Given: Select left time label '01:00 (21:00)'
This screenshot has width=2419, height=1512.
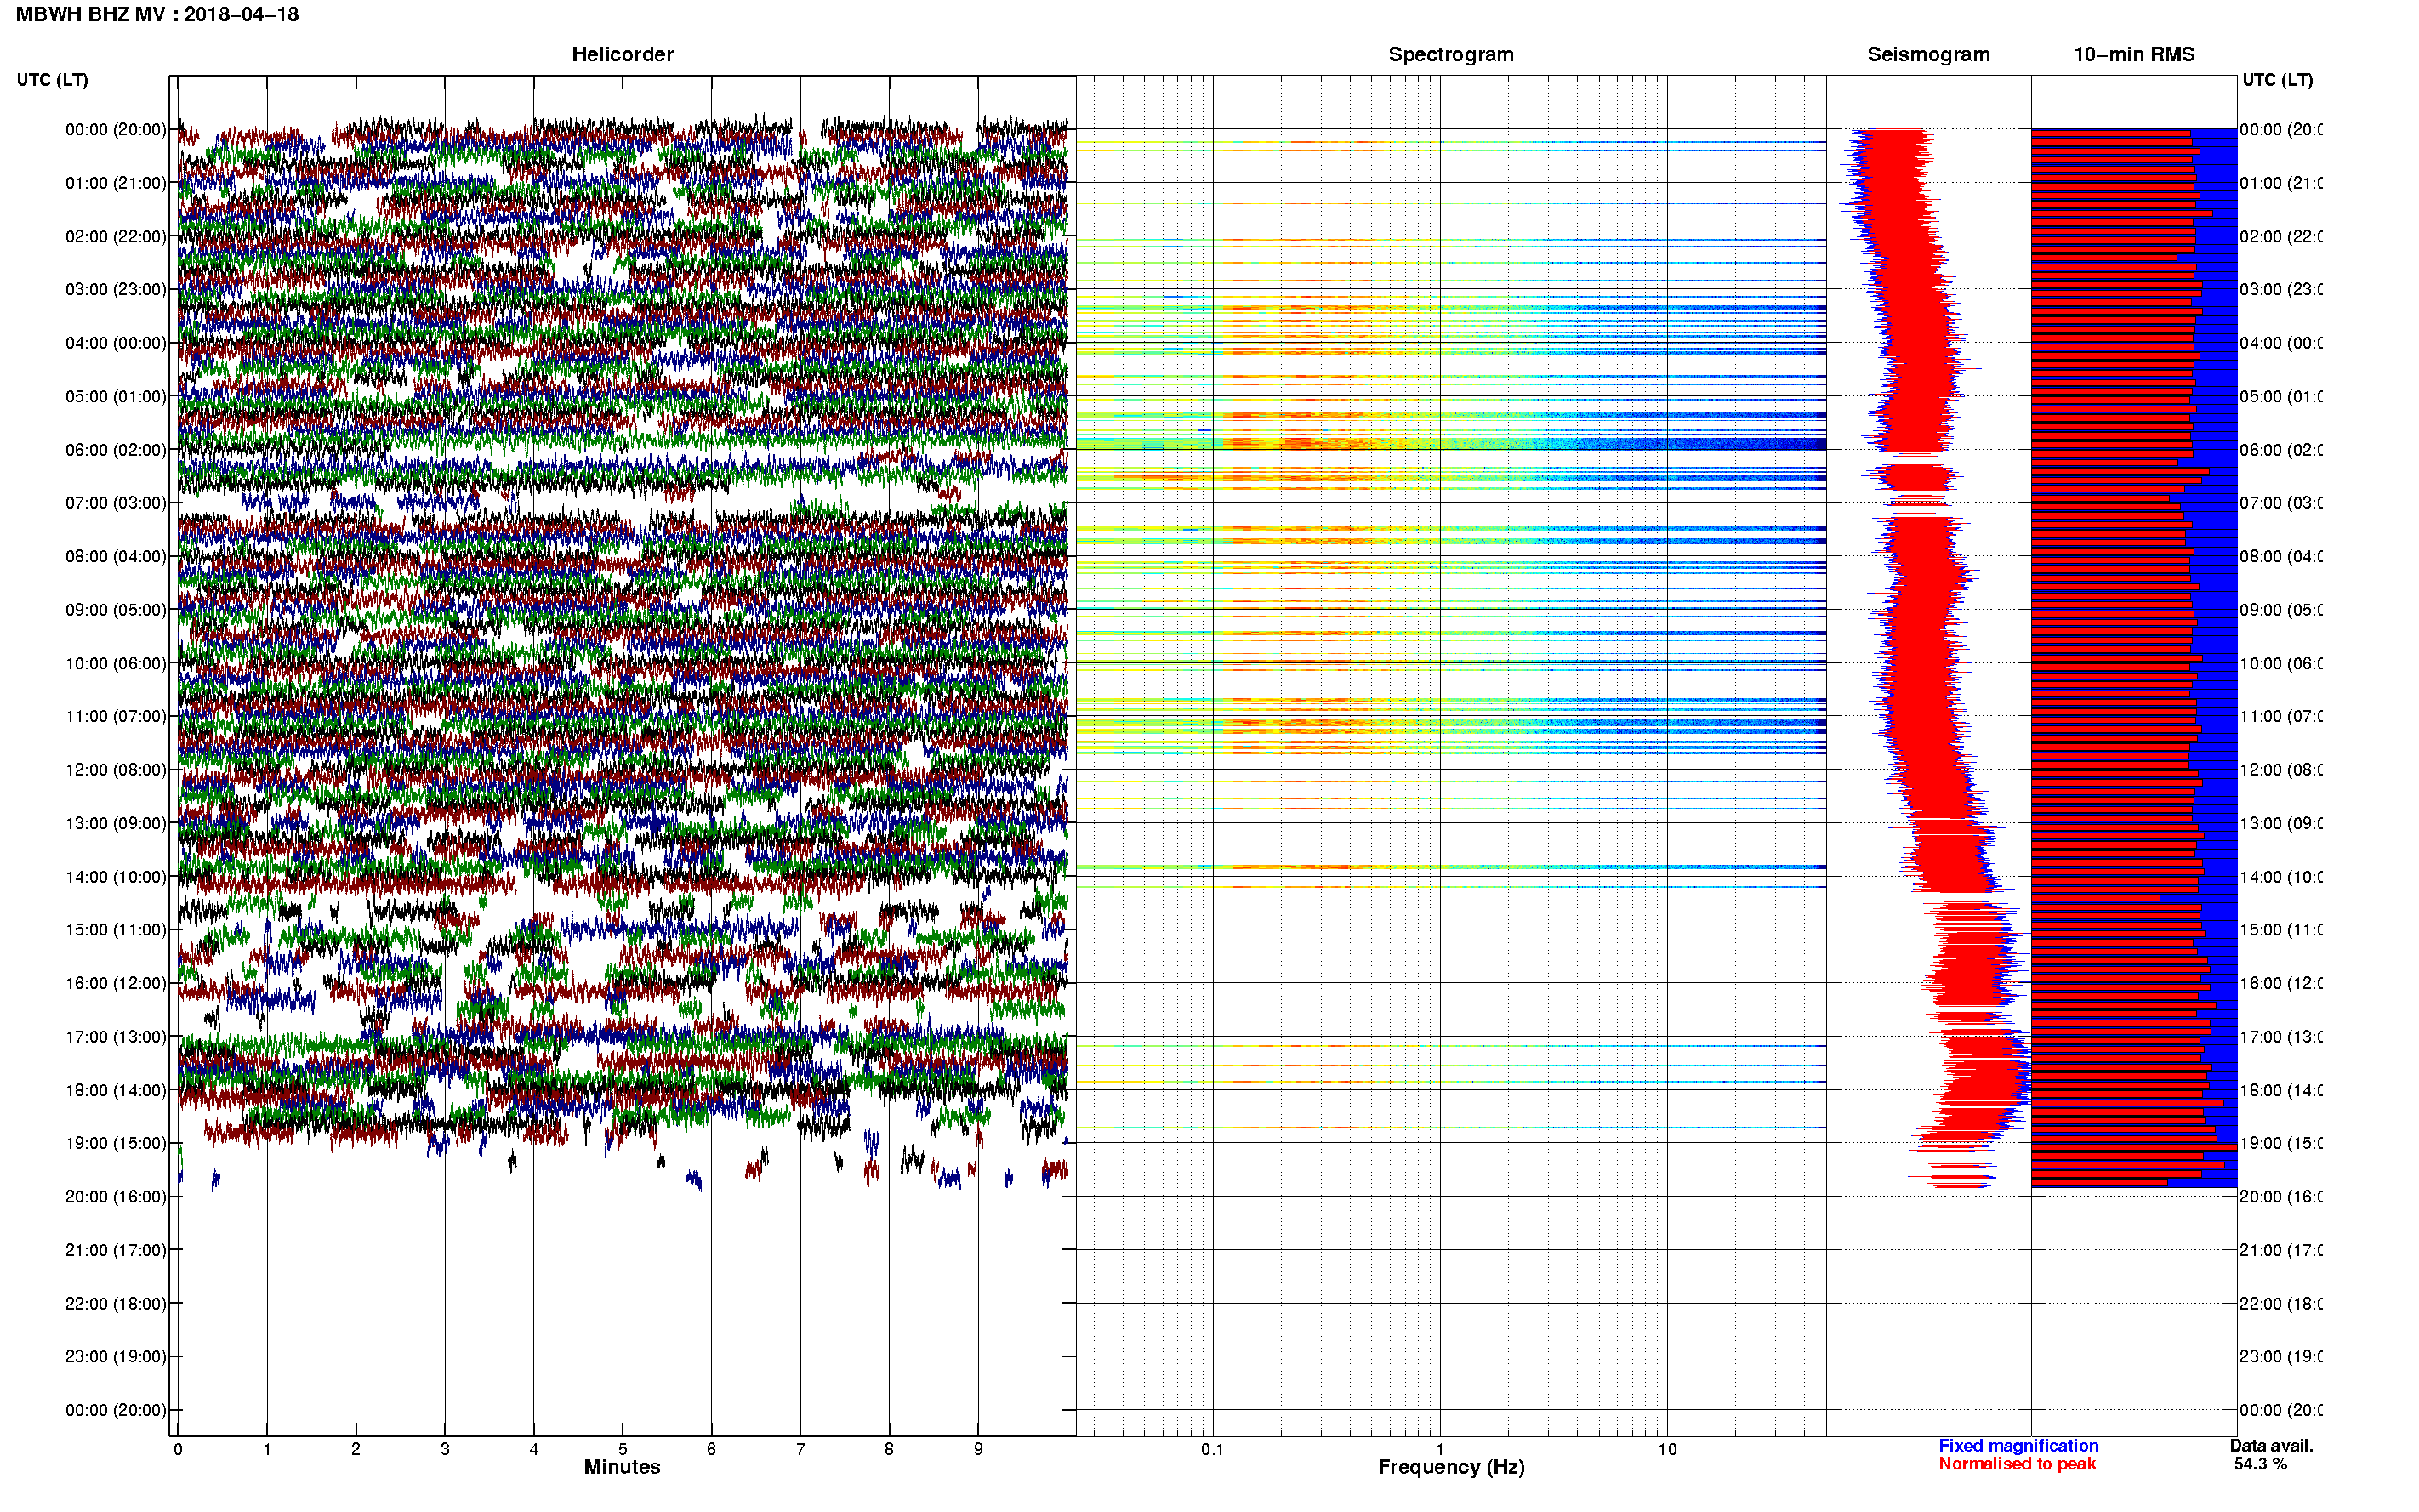Looking at the screenshot, I should pos(116,183).
